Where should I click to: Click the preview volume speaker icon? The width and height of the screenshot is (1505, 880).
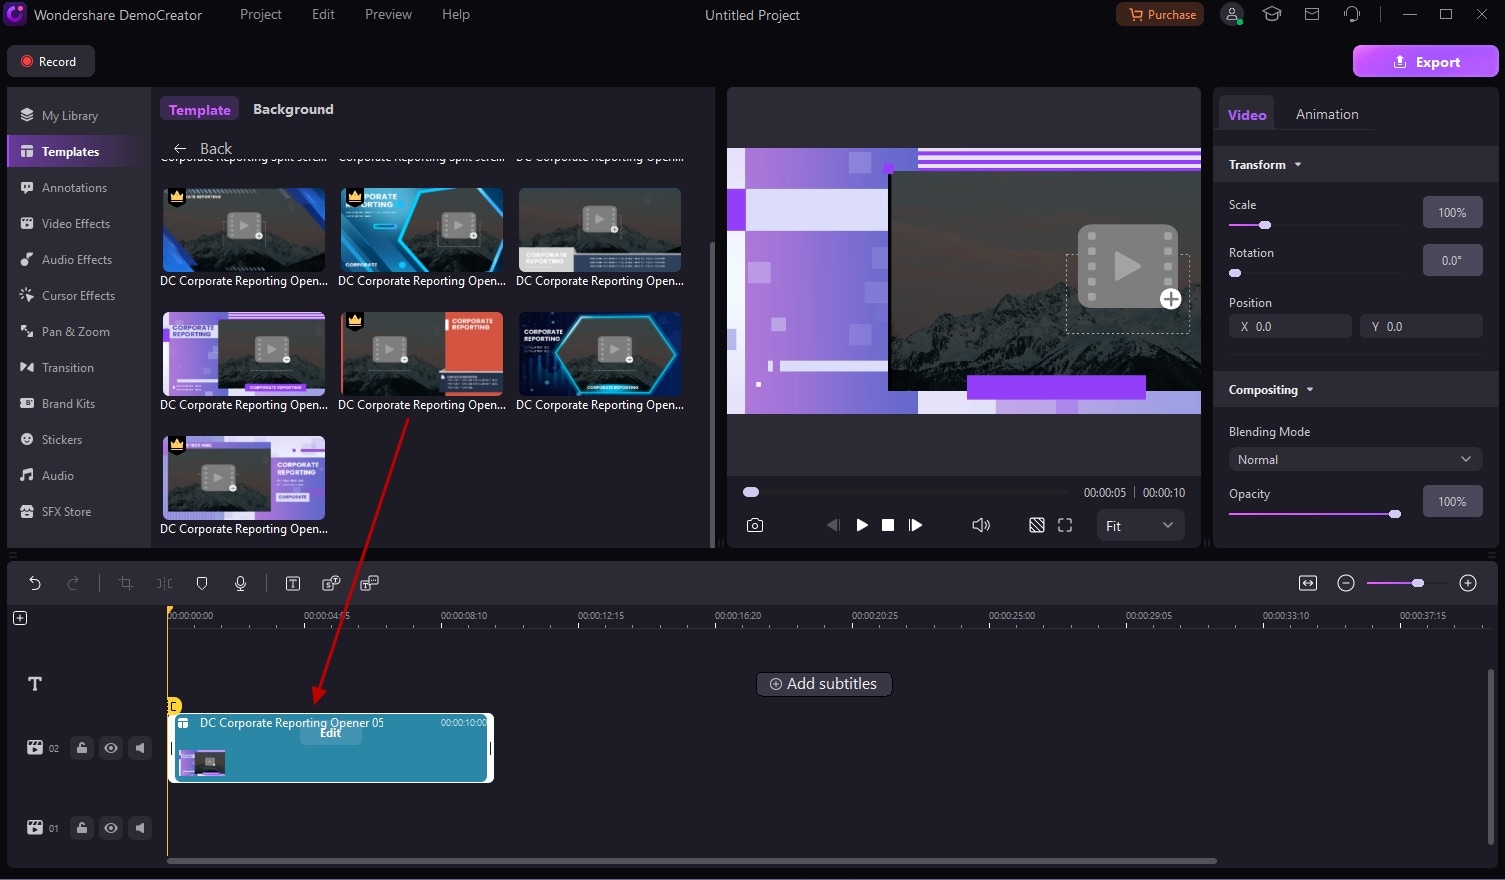(x=981, y=525)
